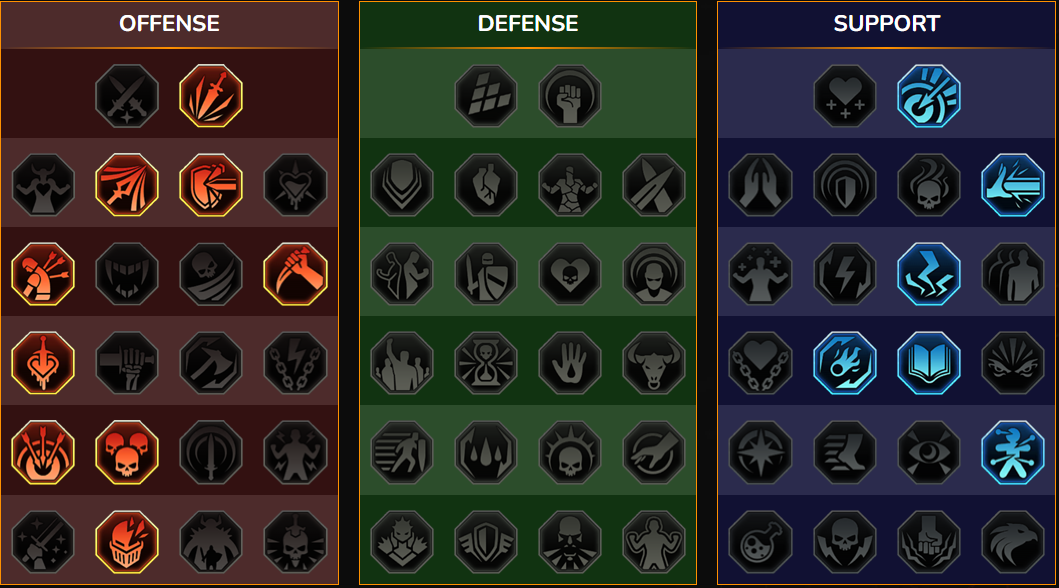Open the OFFENSE mastery tree header

click(170, 24)
